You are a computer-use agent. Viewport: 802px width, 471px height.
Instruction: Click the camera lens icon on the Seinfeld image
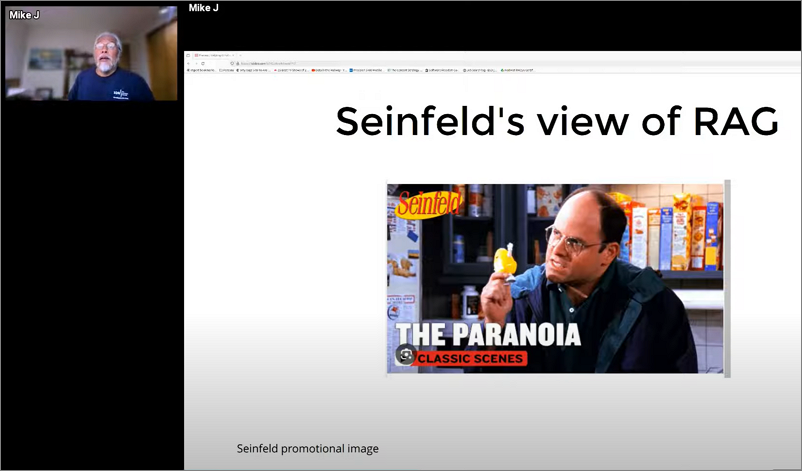tap(406, 354)
